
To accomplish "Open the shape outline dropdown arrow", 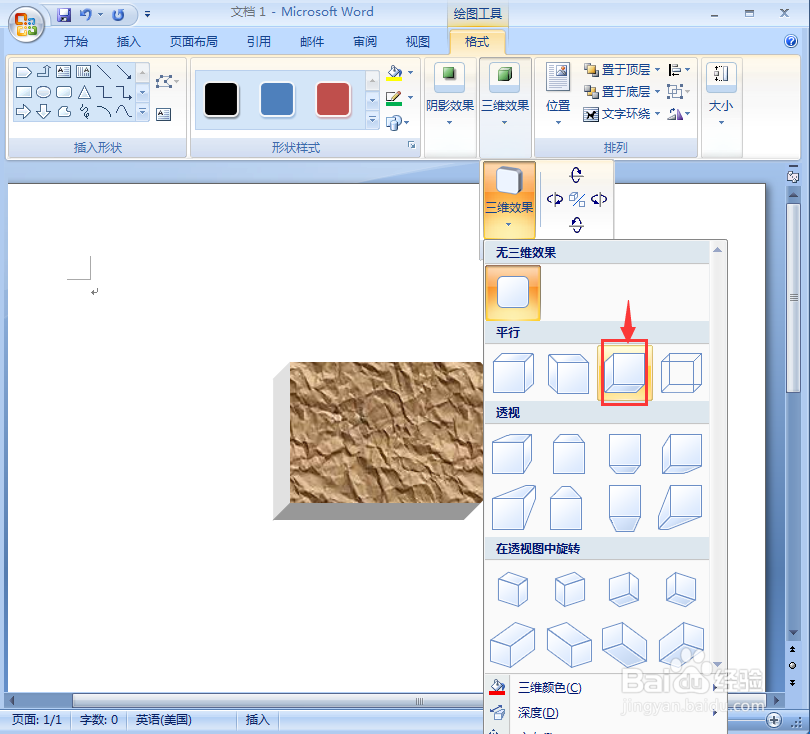I will coord(411,97).
